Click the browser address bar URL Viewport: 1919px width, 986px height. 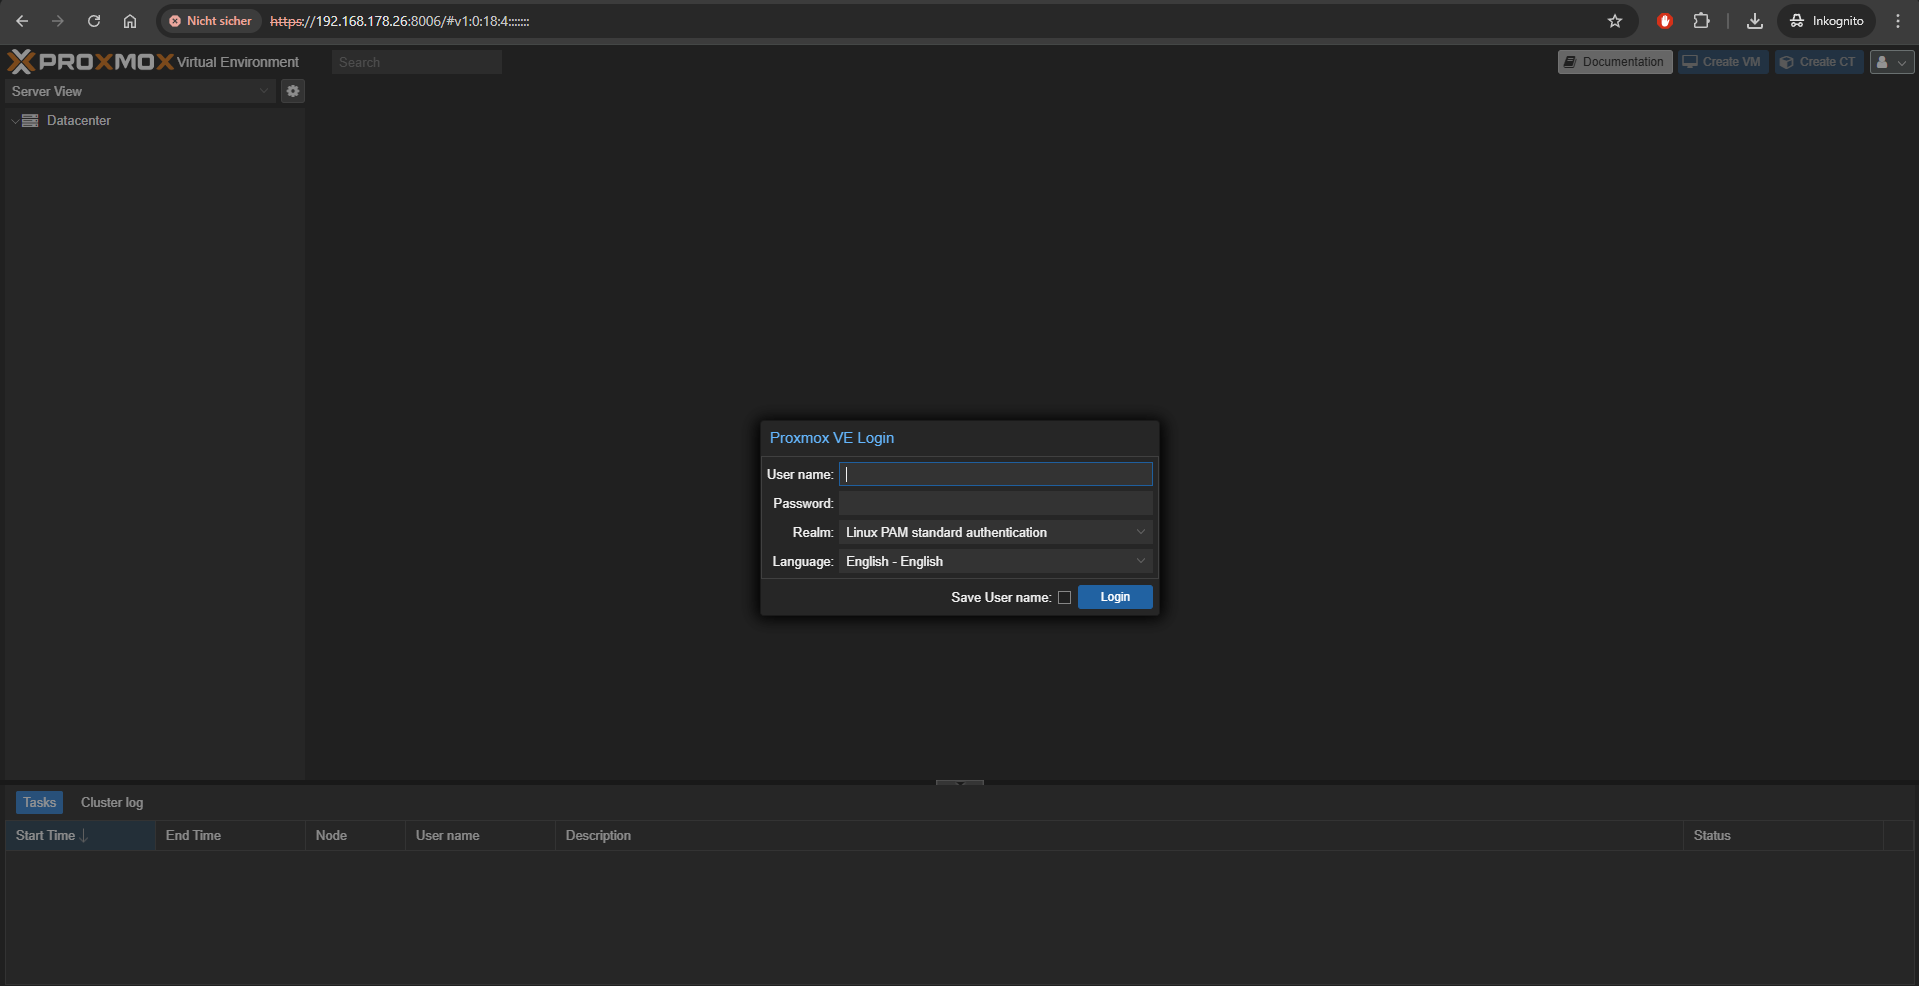[x=400, y=21]
